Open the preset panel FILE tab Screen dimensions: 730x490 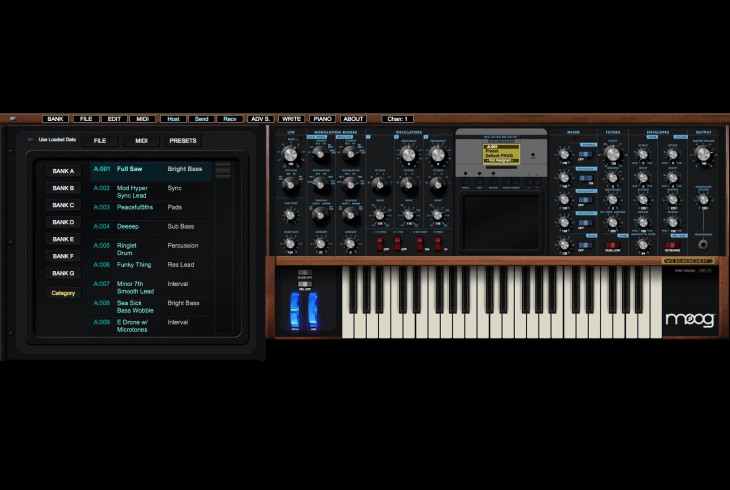100,140
